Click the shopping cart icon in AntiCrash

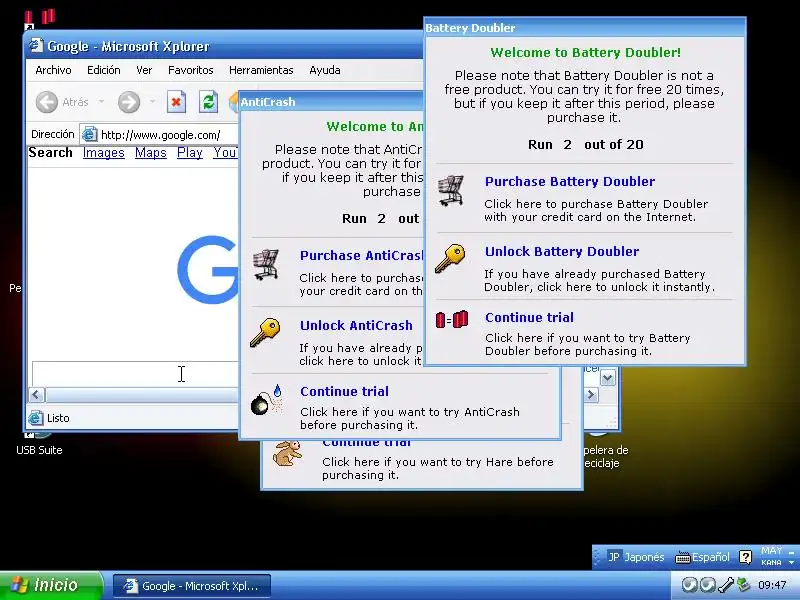coord(266,264)
